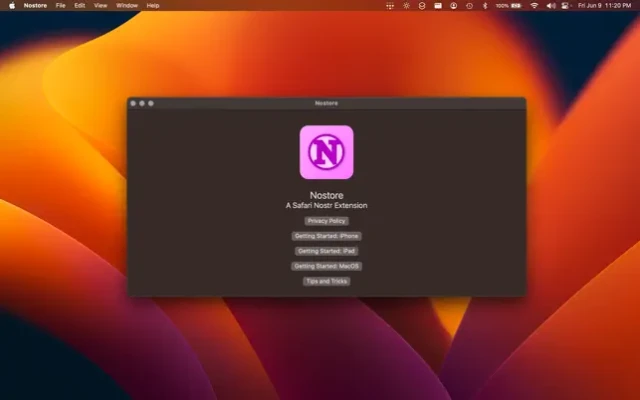
Task: Click the Tips and Tricks button
Action: click(x=327, y=282)
